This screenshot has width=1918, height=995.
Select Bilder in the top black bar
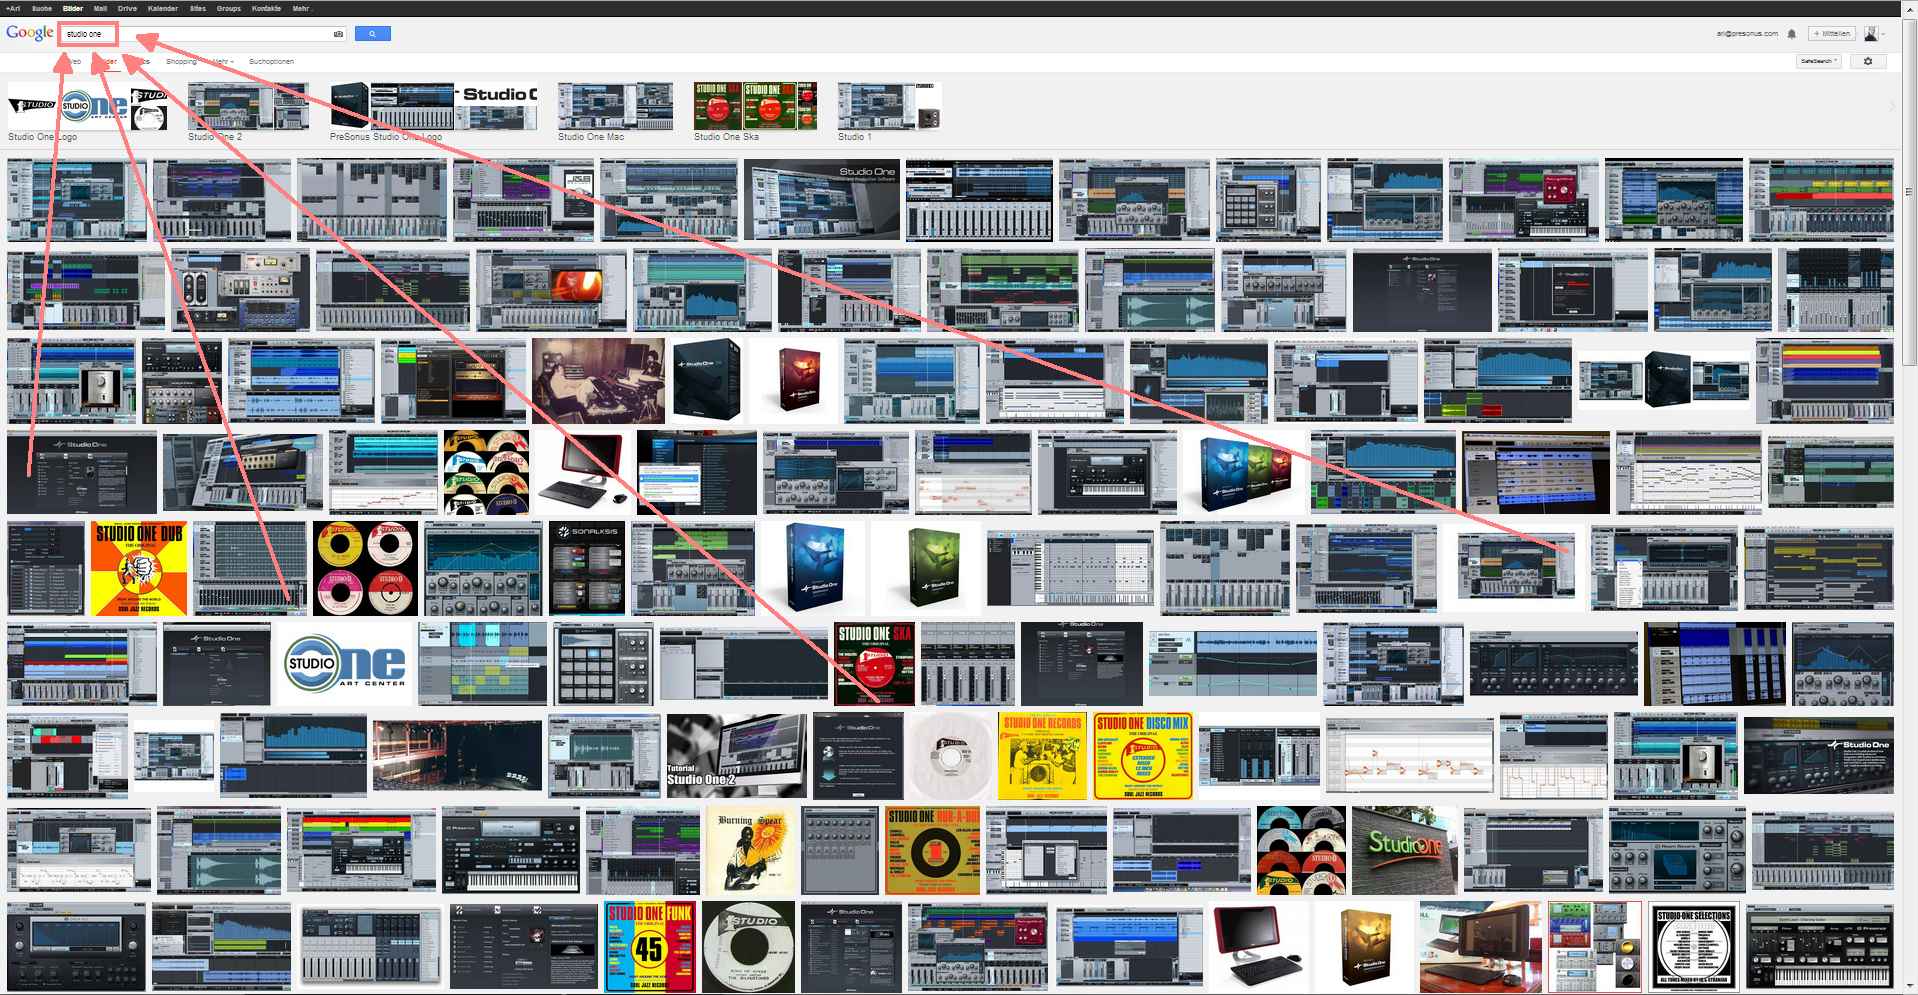(73, 8)
